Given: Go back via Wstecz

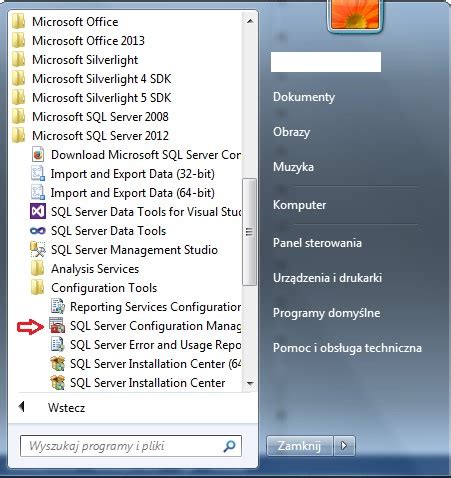Looking at the screenshot, I should click(66, 408).
